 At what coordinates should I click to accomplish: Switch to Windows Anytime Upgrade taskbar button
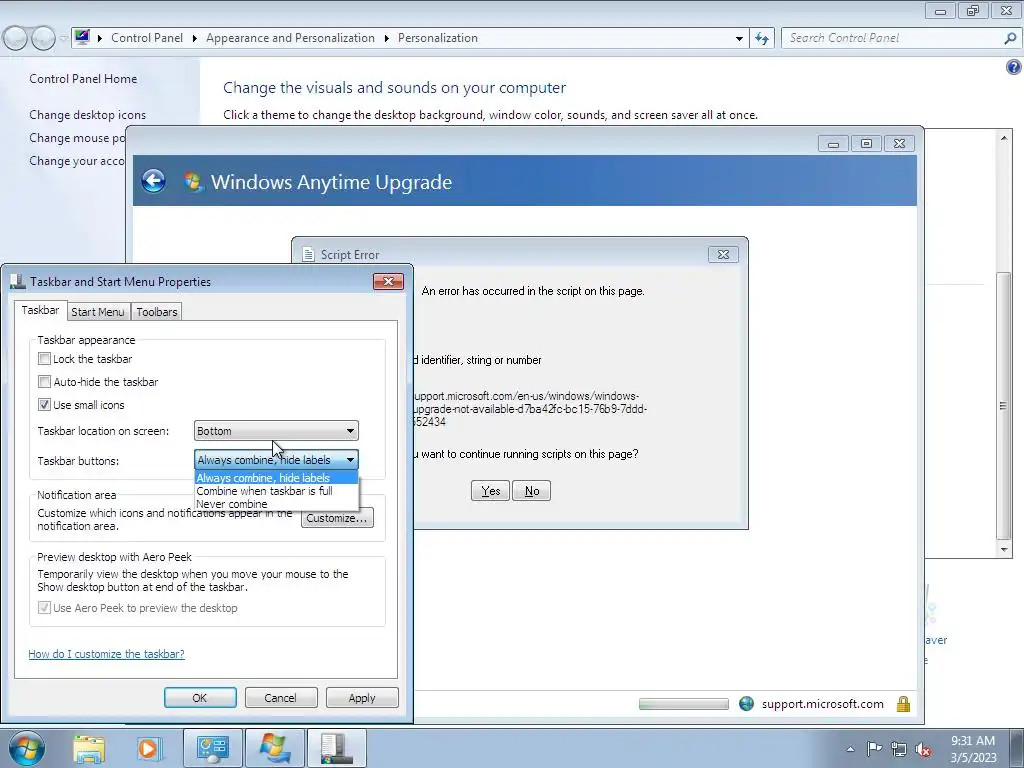(274, 748)
